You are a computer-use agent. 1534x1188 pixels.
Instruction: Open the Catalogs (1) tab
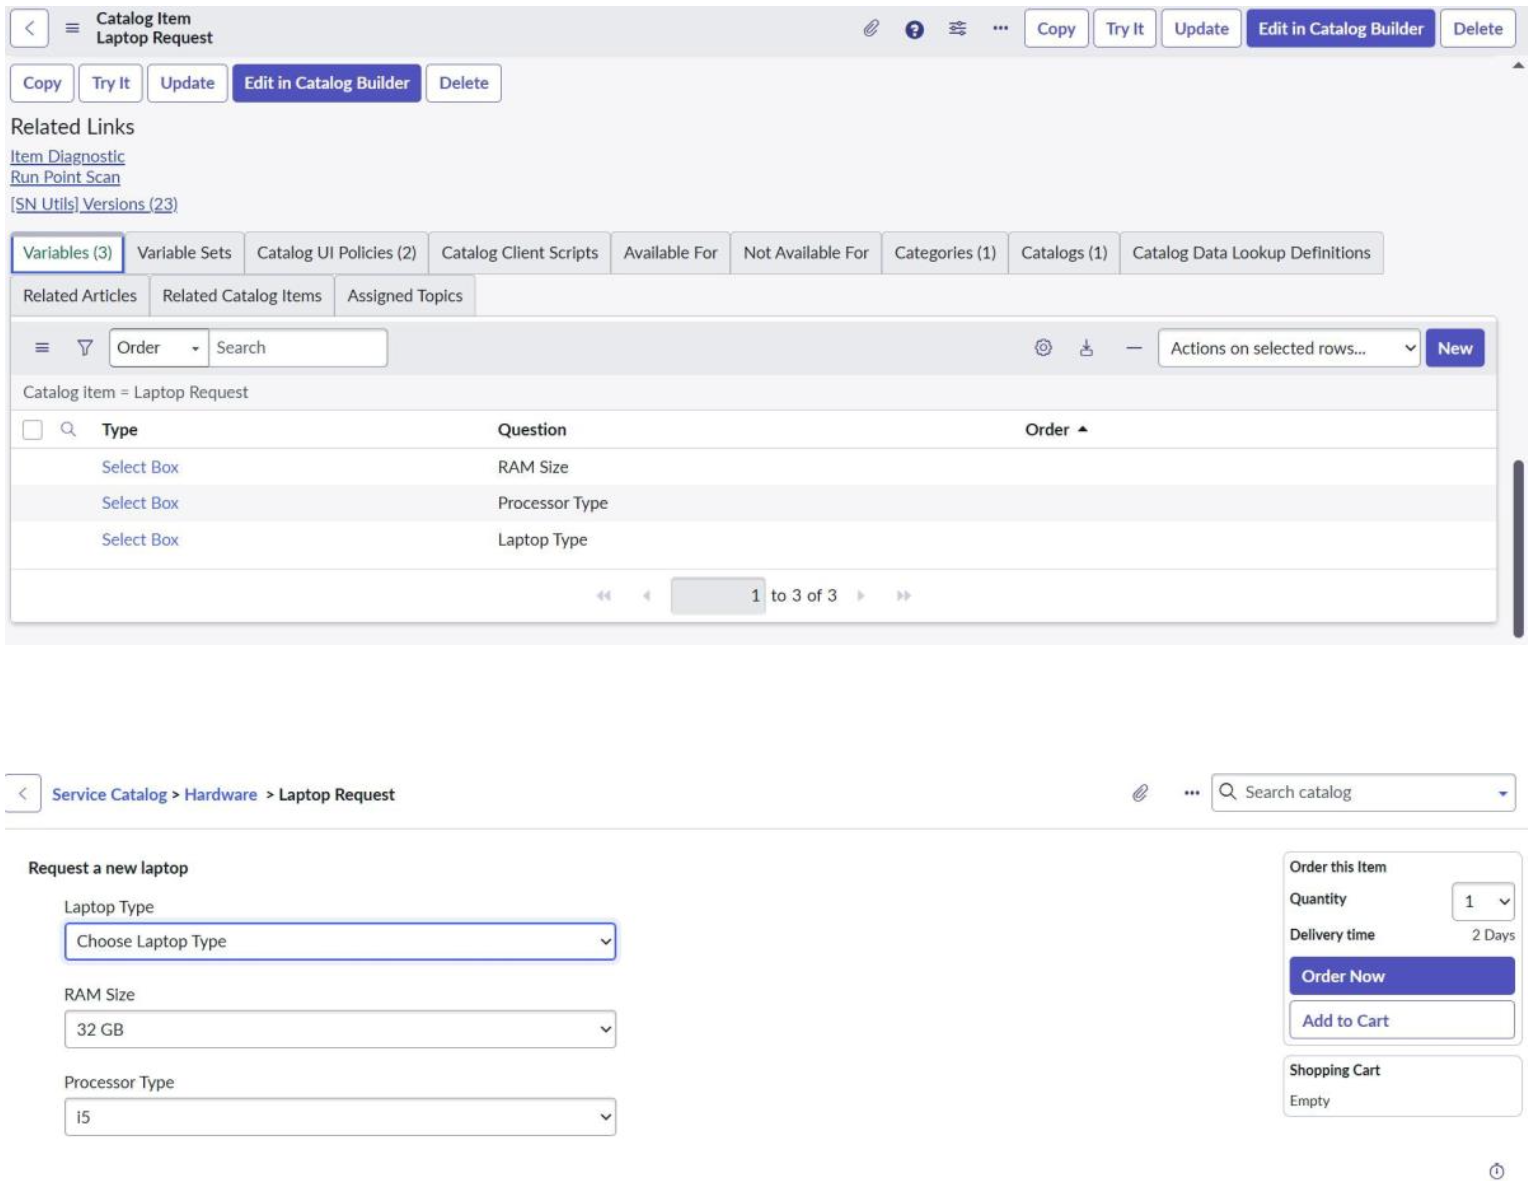[x=1064, y=253]
